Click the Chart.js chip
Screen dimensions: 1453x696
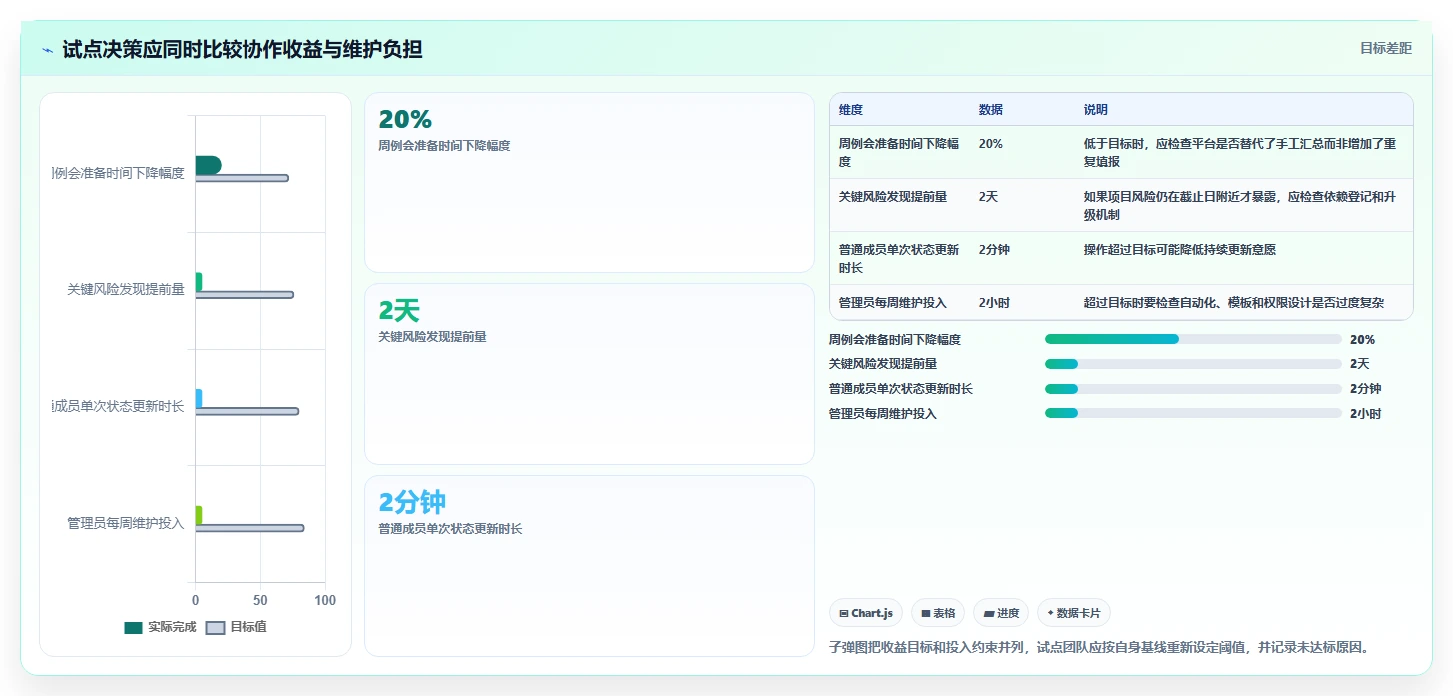point(866,613)
